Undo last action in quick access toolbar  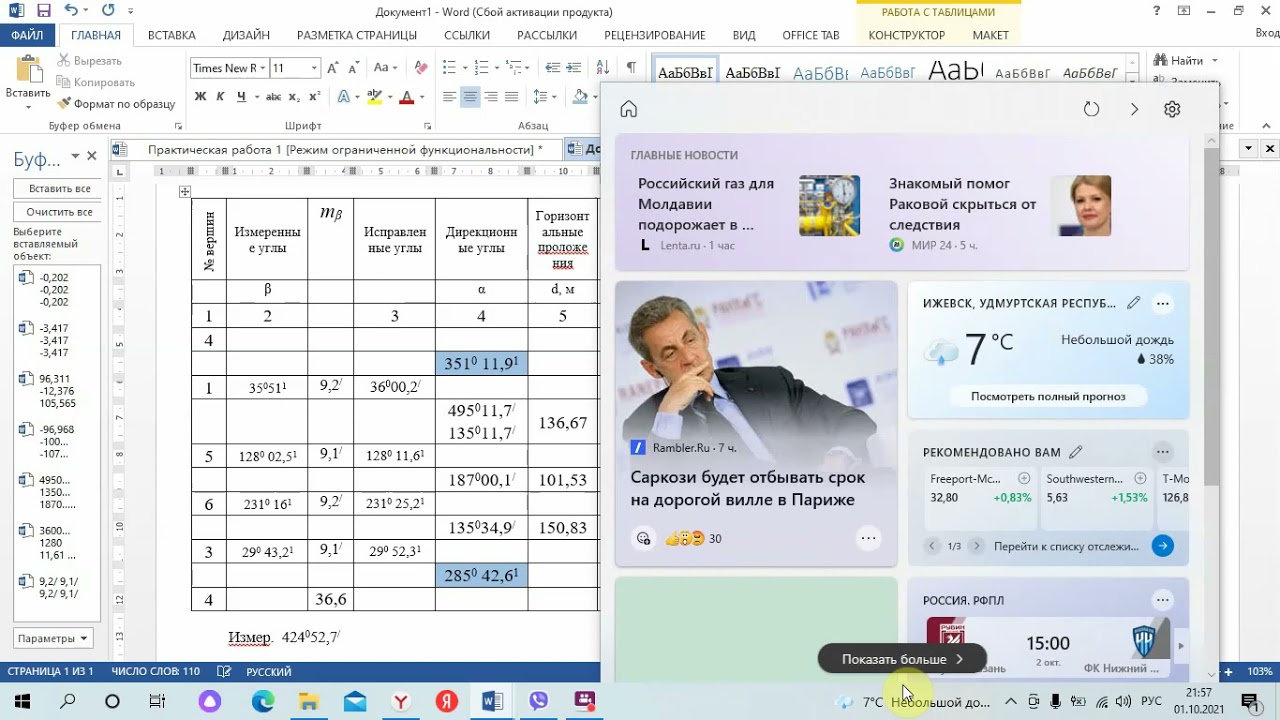71,11
